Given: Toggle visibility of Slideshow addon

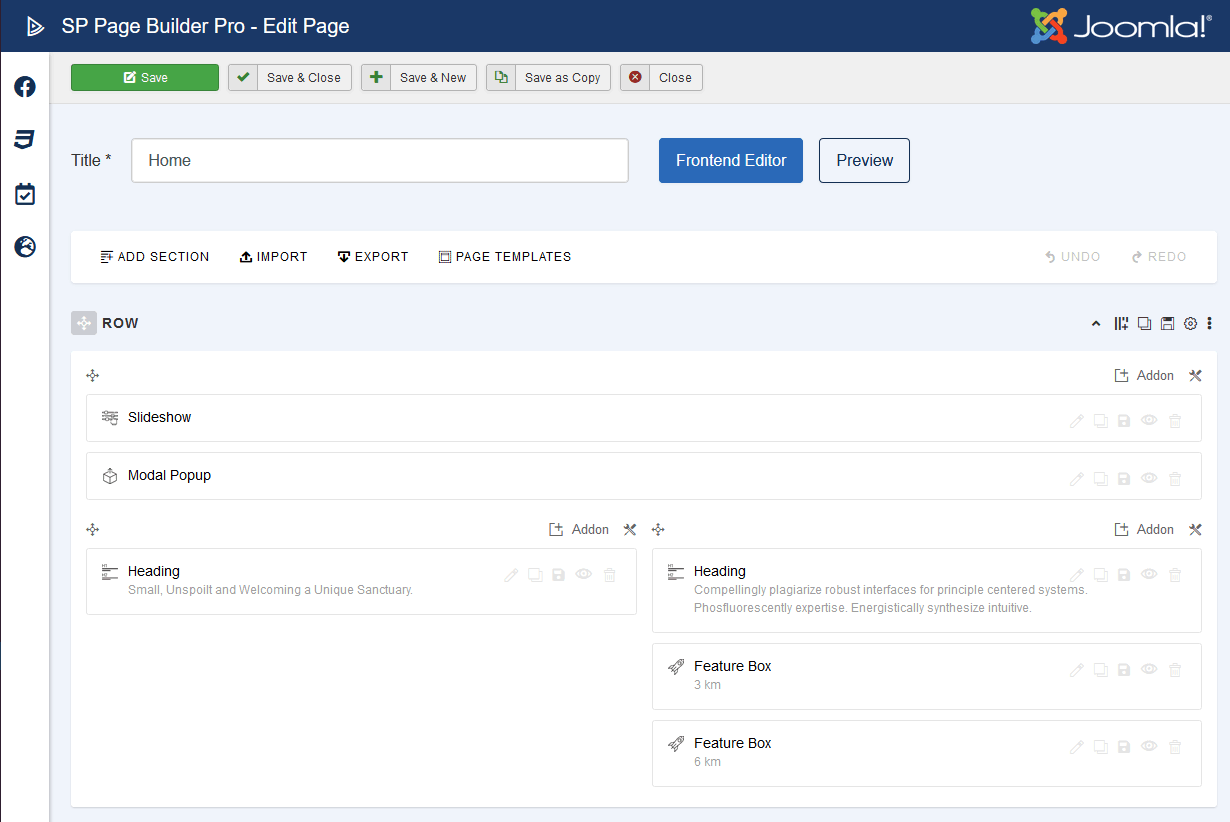Looking at the screenshot, I should click(1149, 420).
